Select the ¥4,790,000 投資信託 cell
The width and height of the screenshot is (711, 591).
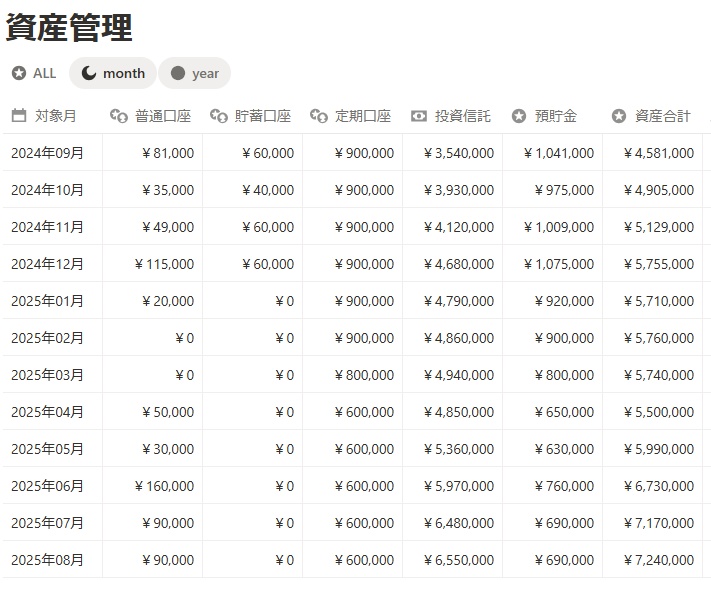coord(453,301)
